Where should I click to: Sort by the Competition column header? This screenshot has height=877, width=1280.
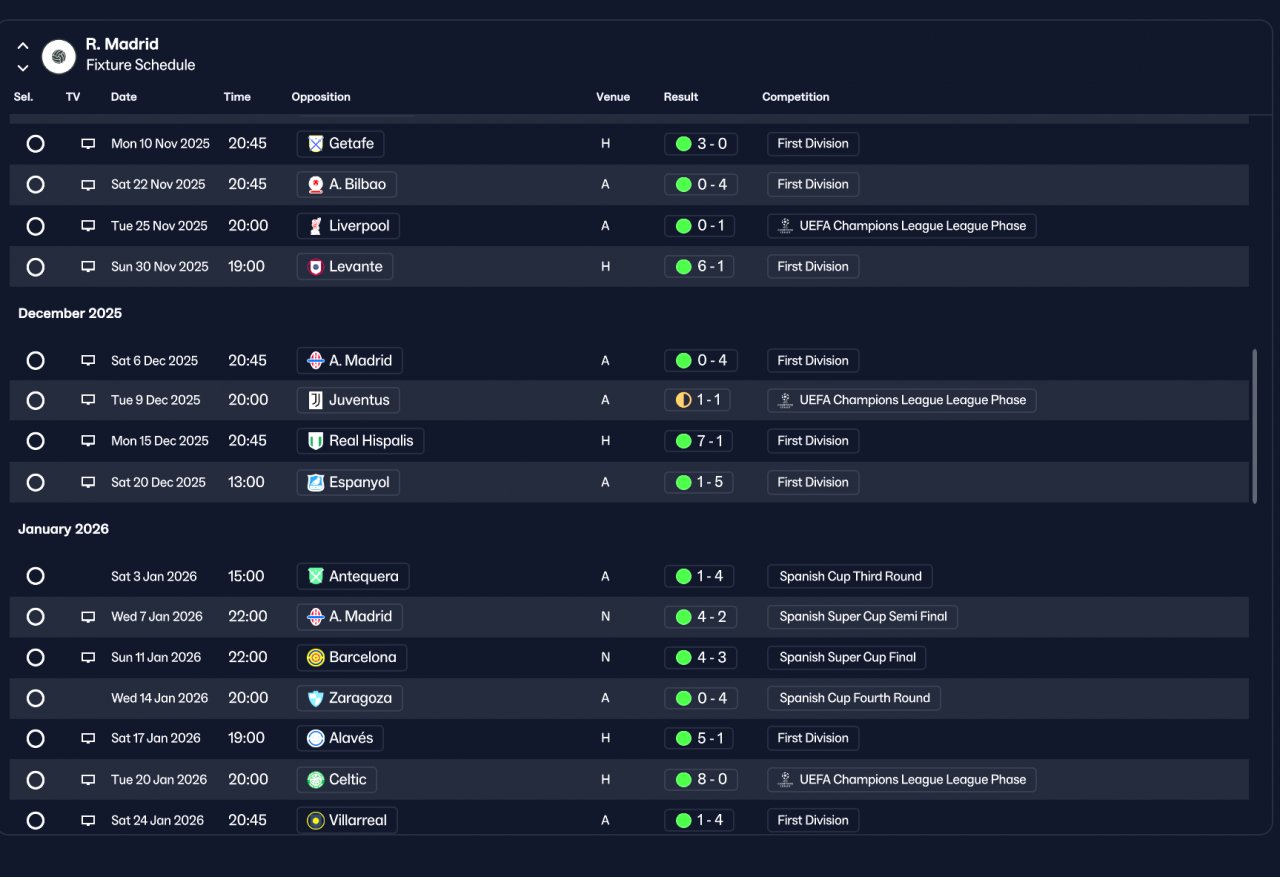click(796, 97)
